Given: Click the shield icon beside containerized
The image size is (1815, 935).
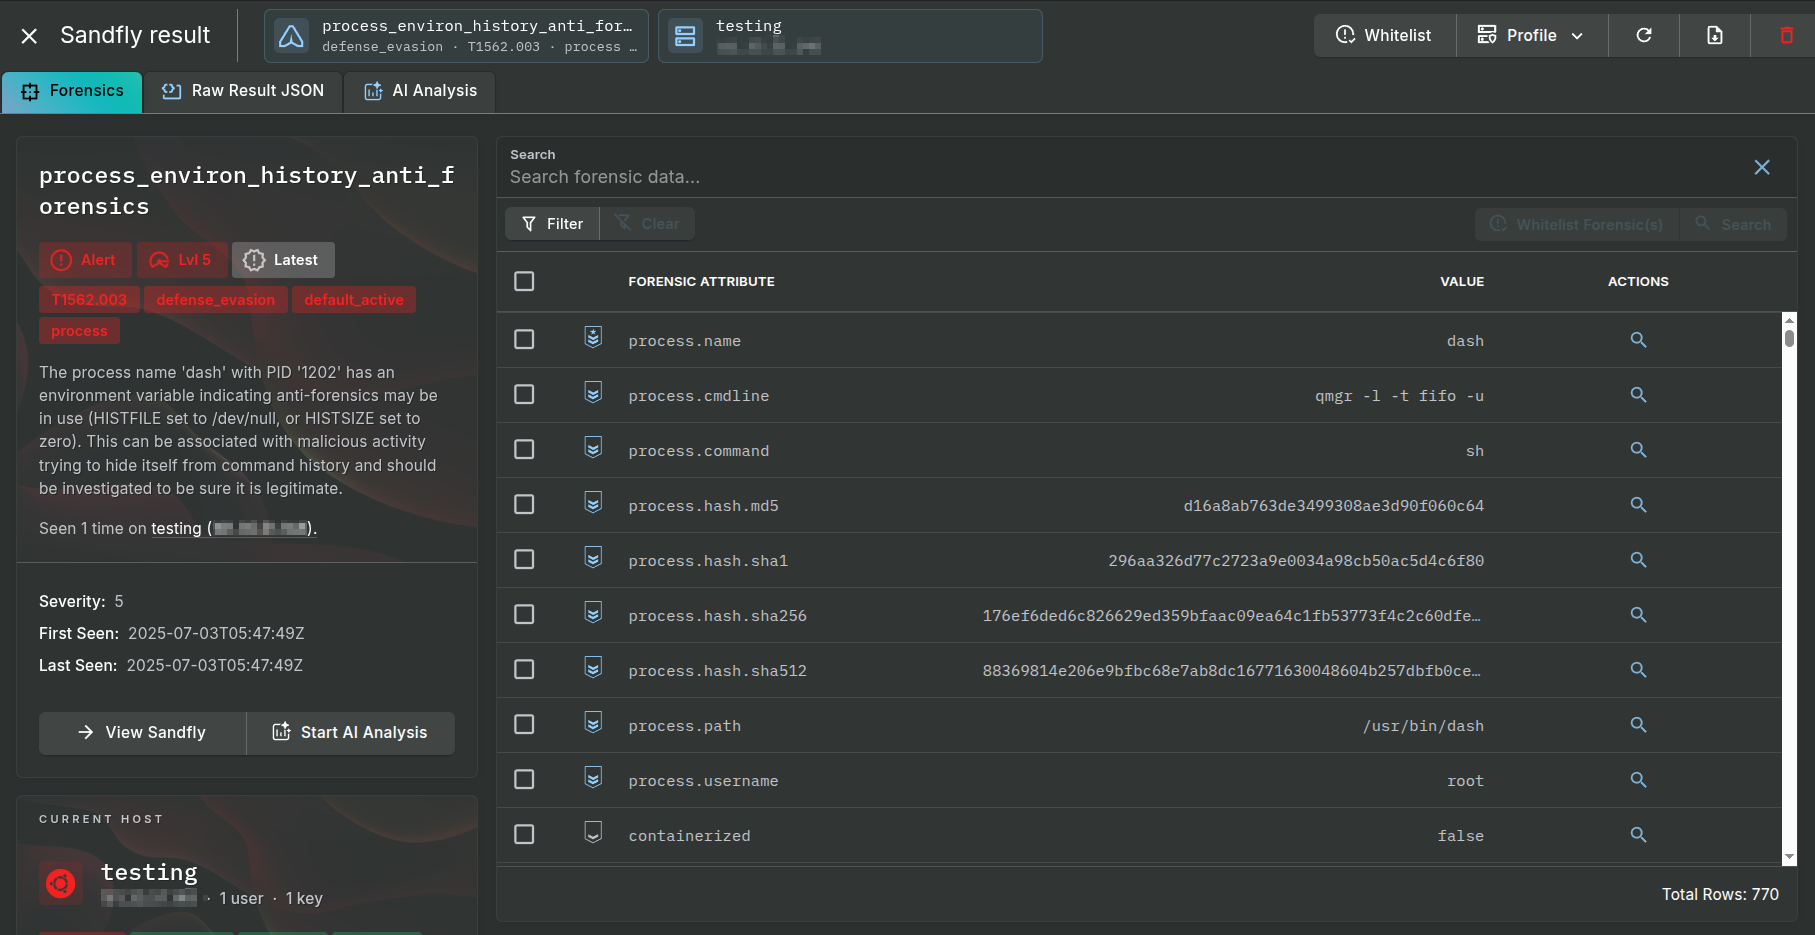Looking at the screenshot, I should 593,833.
